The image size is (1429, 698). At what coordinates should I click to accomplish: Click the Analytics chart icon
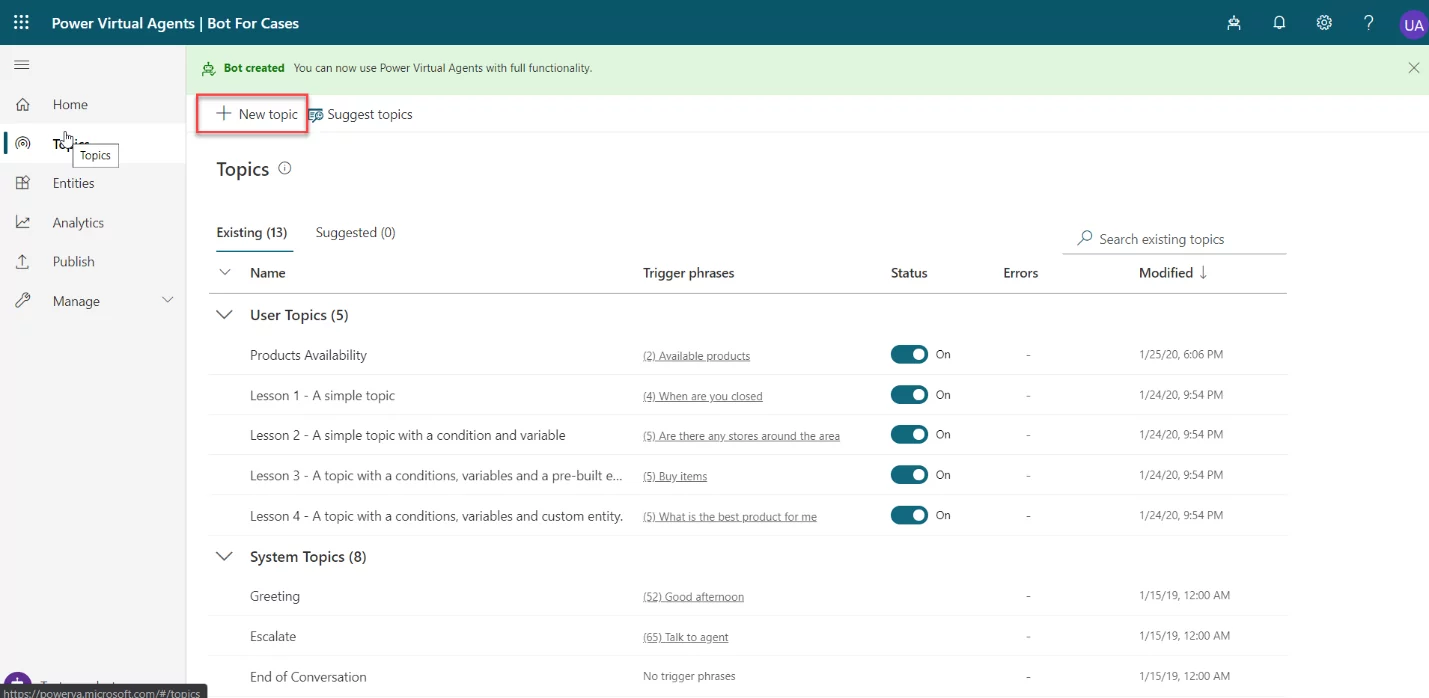[x=22, y=223]
